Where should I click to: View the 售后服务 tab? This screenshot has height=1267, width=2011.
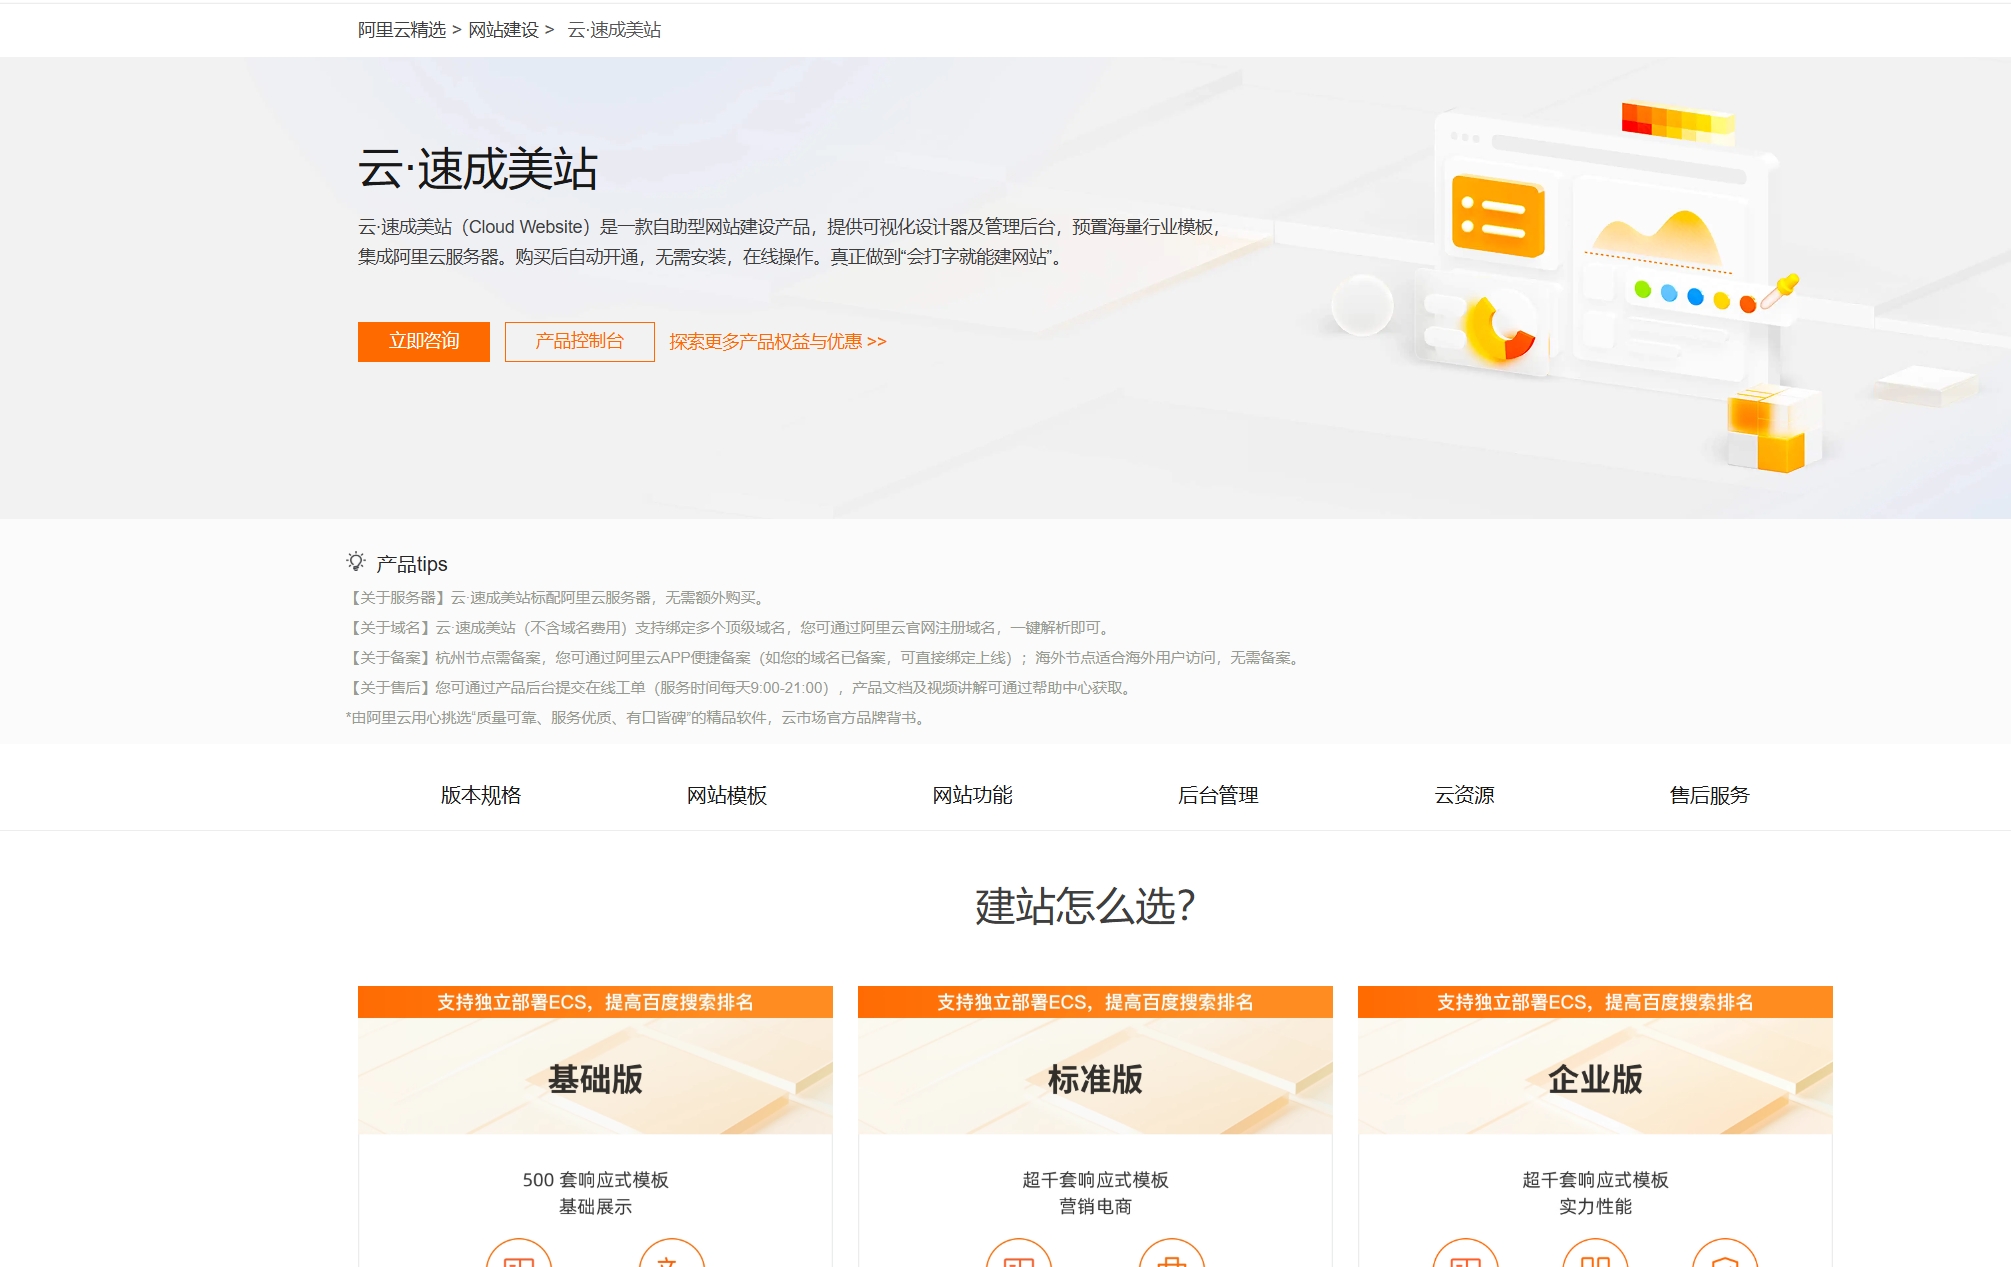tap(1710, 795)
